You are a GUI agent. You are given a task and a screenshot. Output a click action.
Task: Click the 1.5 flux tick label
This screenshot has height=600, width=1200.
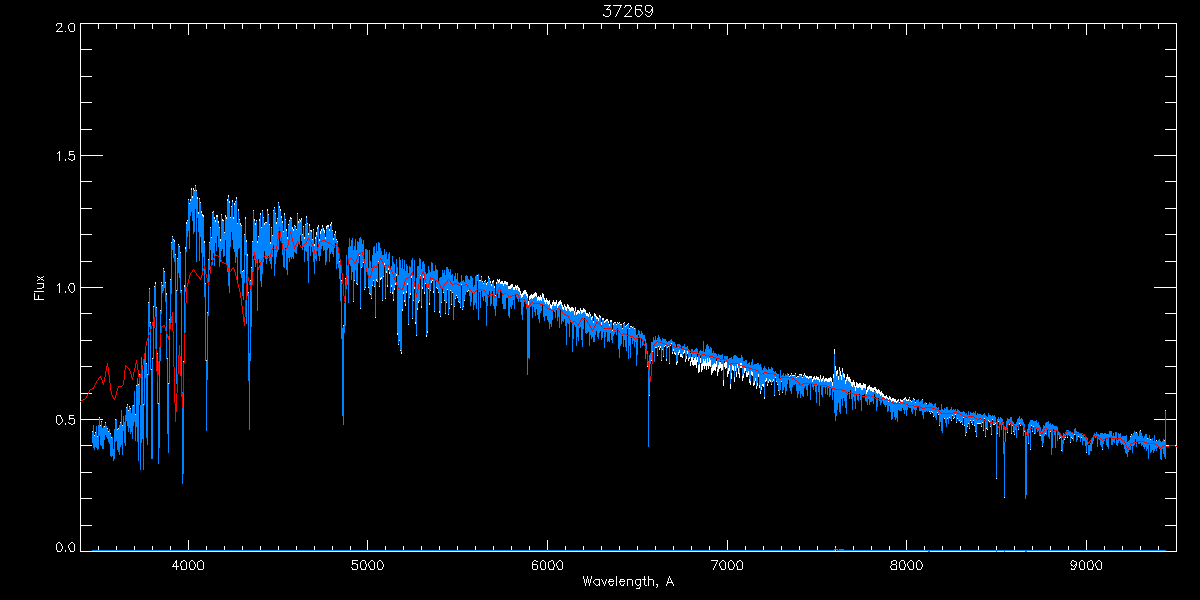coord(62,157)
